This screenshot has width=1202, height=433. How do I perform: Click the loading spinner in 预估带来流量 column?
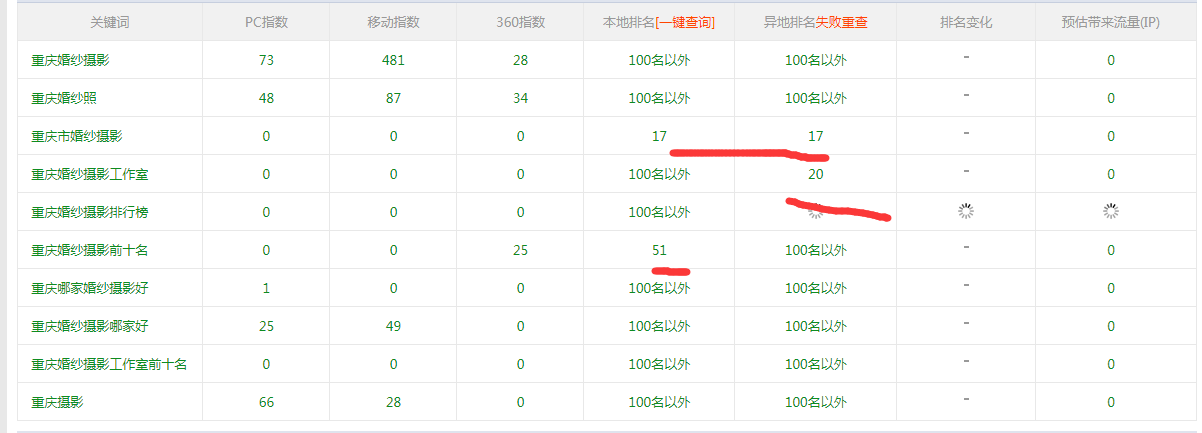coord(1110,211)
